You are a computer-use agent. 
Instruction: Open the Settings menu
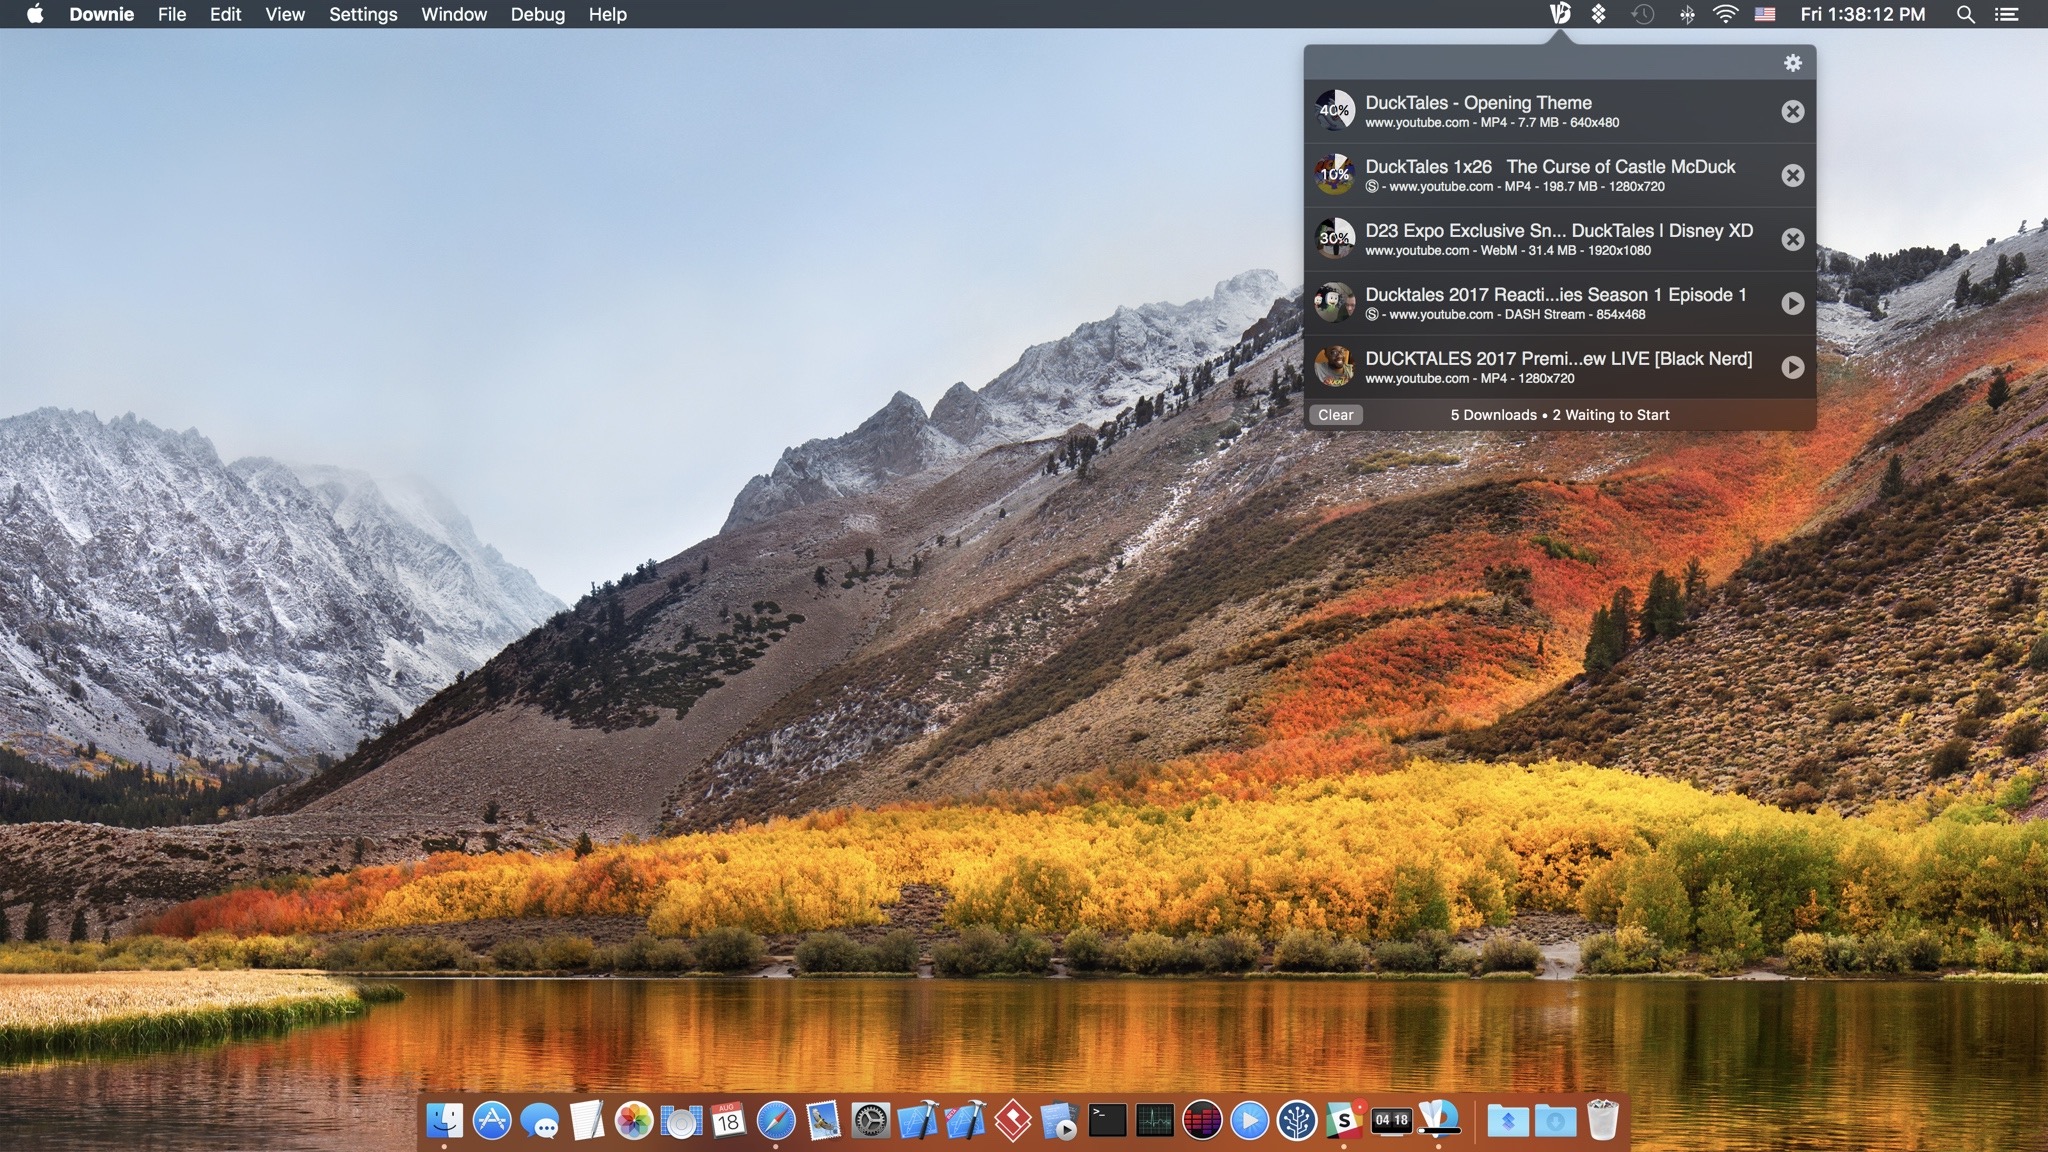tap(363, 14)
